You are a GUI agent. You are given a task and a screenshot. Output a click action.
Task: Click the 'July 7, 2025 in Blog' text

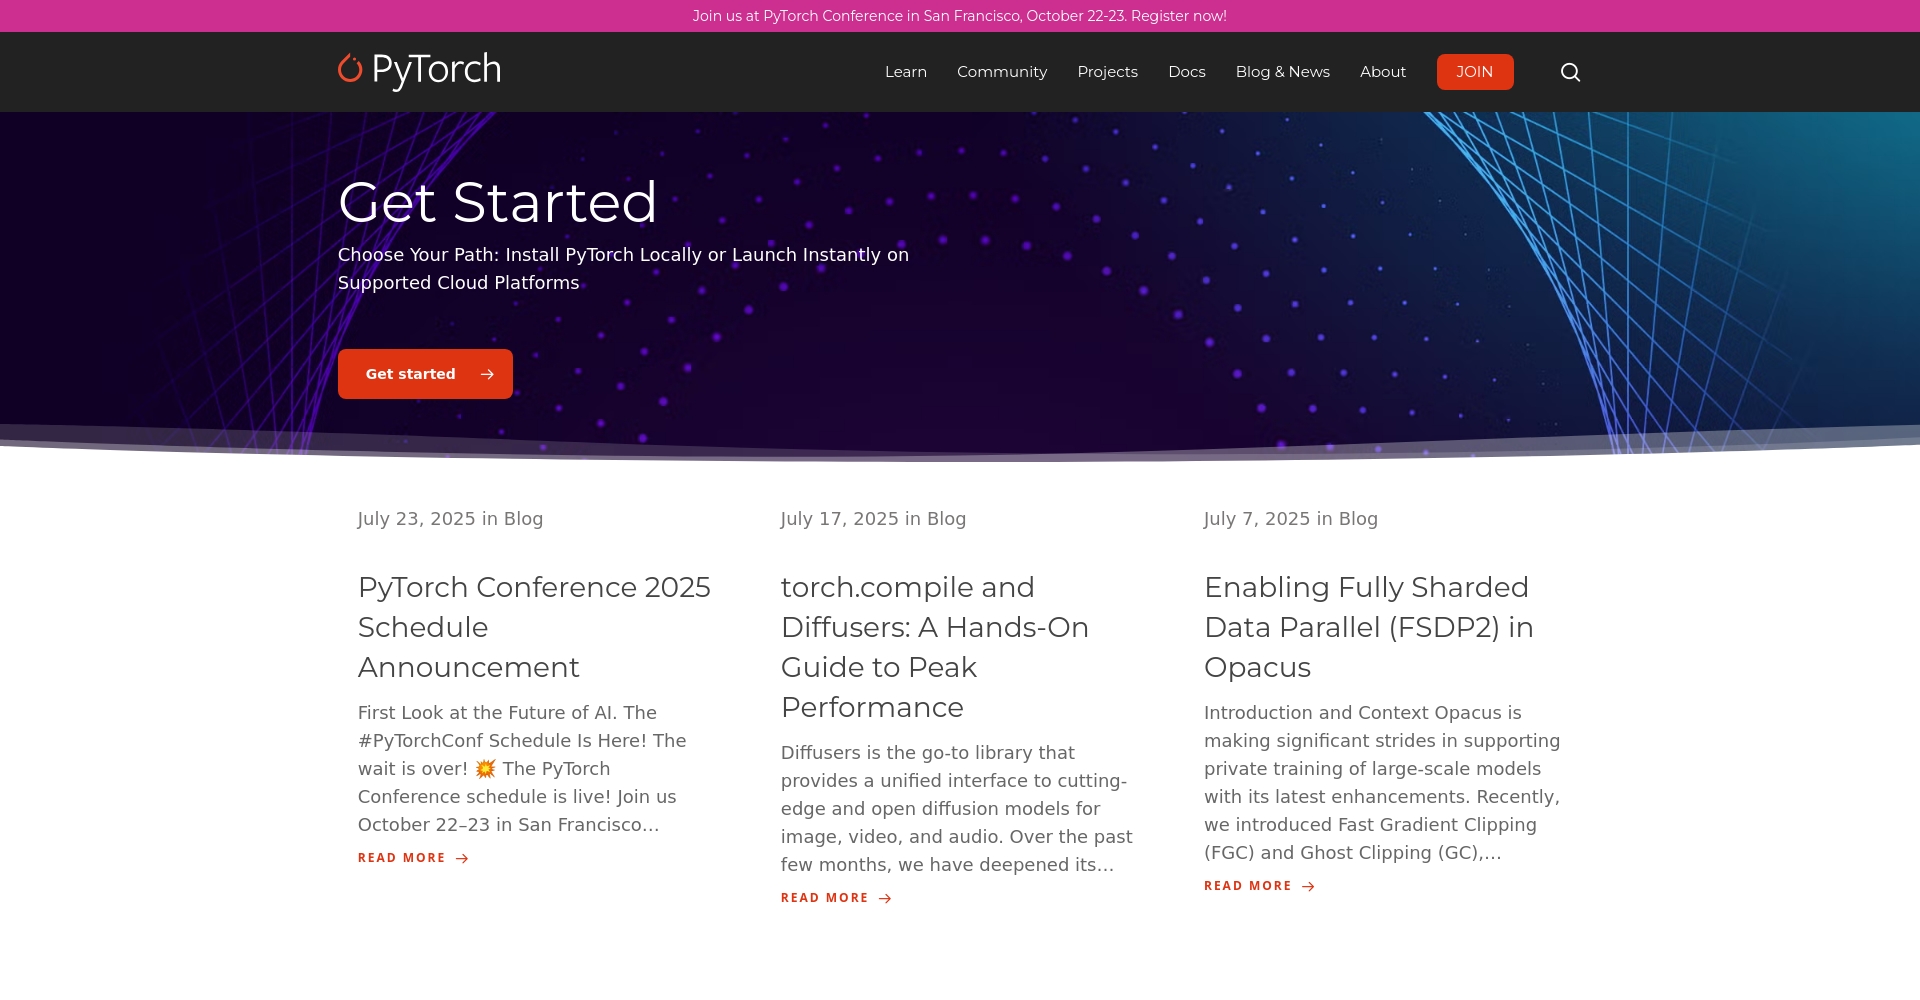(1291, 519)
